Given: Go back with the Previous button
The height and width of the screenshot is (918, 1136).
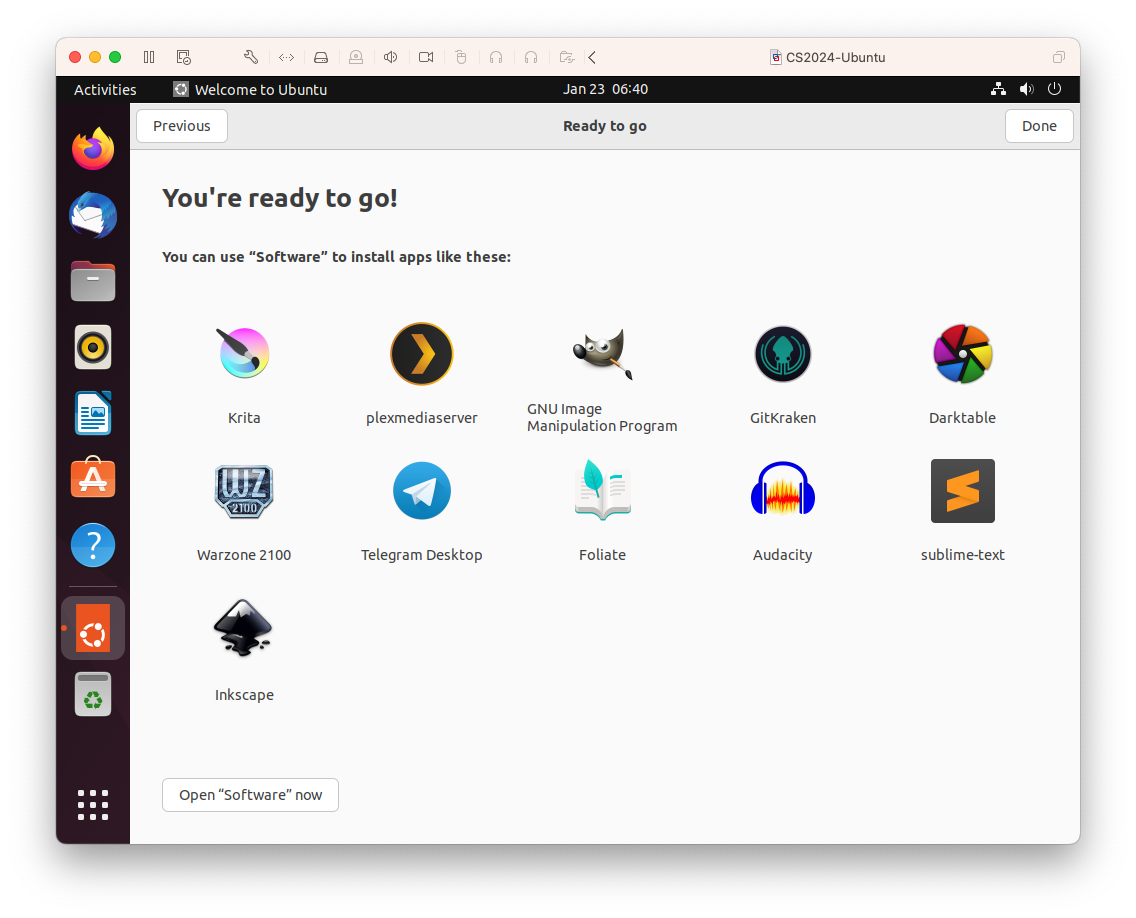Looking at the screenshot, I should tap(182, 126).
